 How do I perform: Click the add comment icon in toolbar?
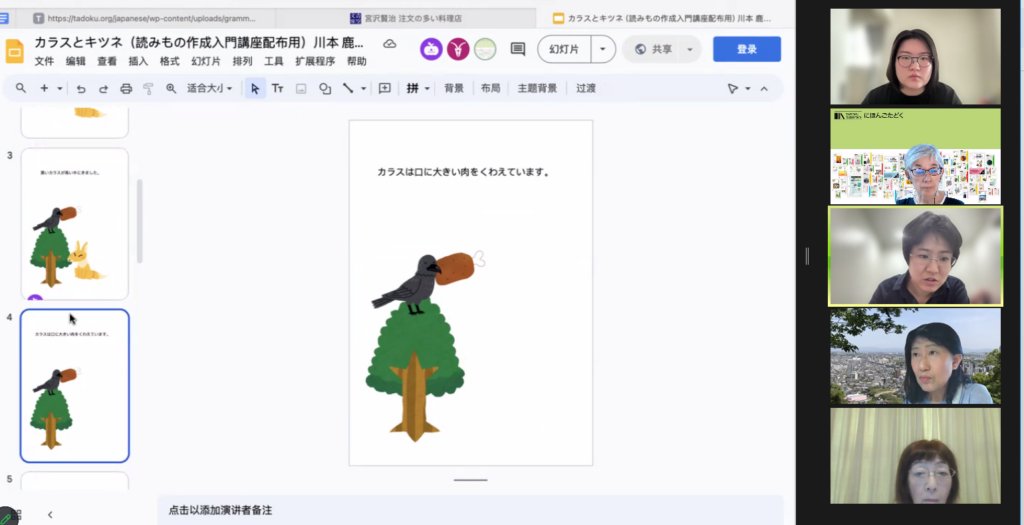click(384, 89)
